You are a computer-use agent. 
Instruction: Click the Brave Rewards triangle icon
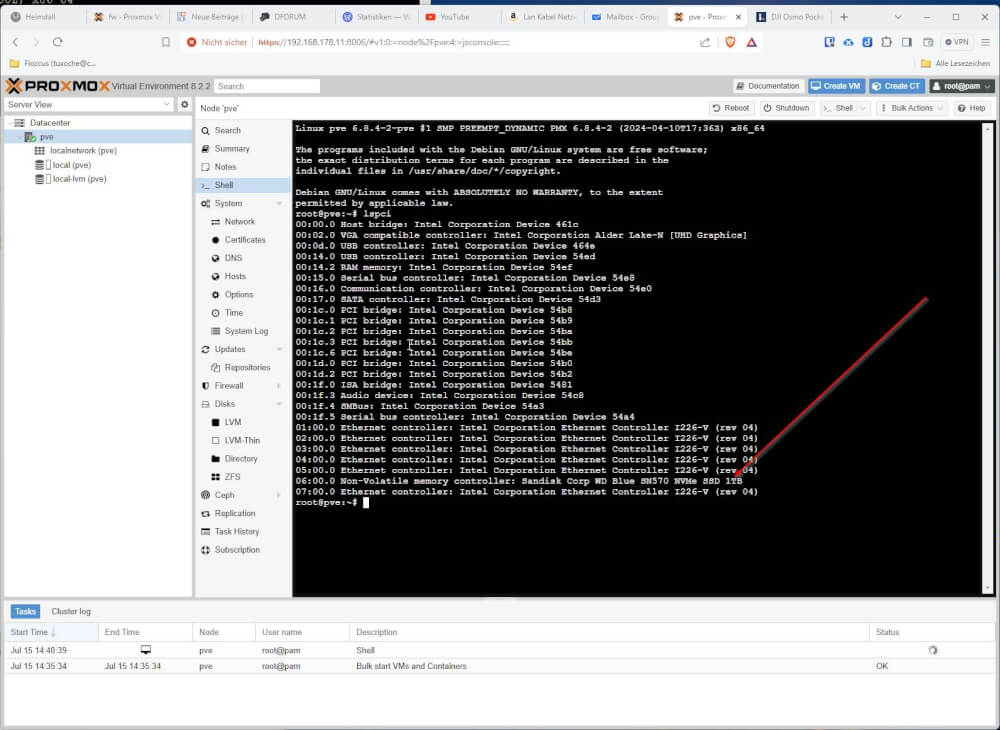752,42
